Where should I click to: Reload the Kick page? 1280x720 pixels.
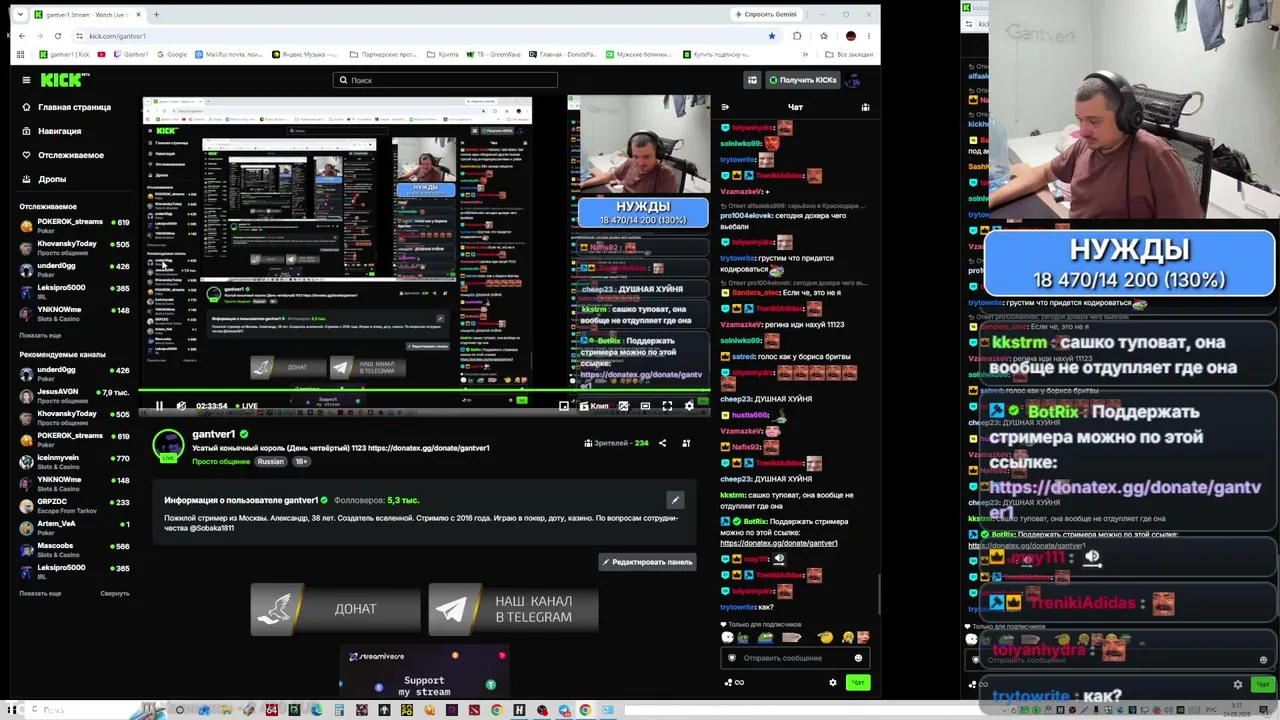coord(58,36)
